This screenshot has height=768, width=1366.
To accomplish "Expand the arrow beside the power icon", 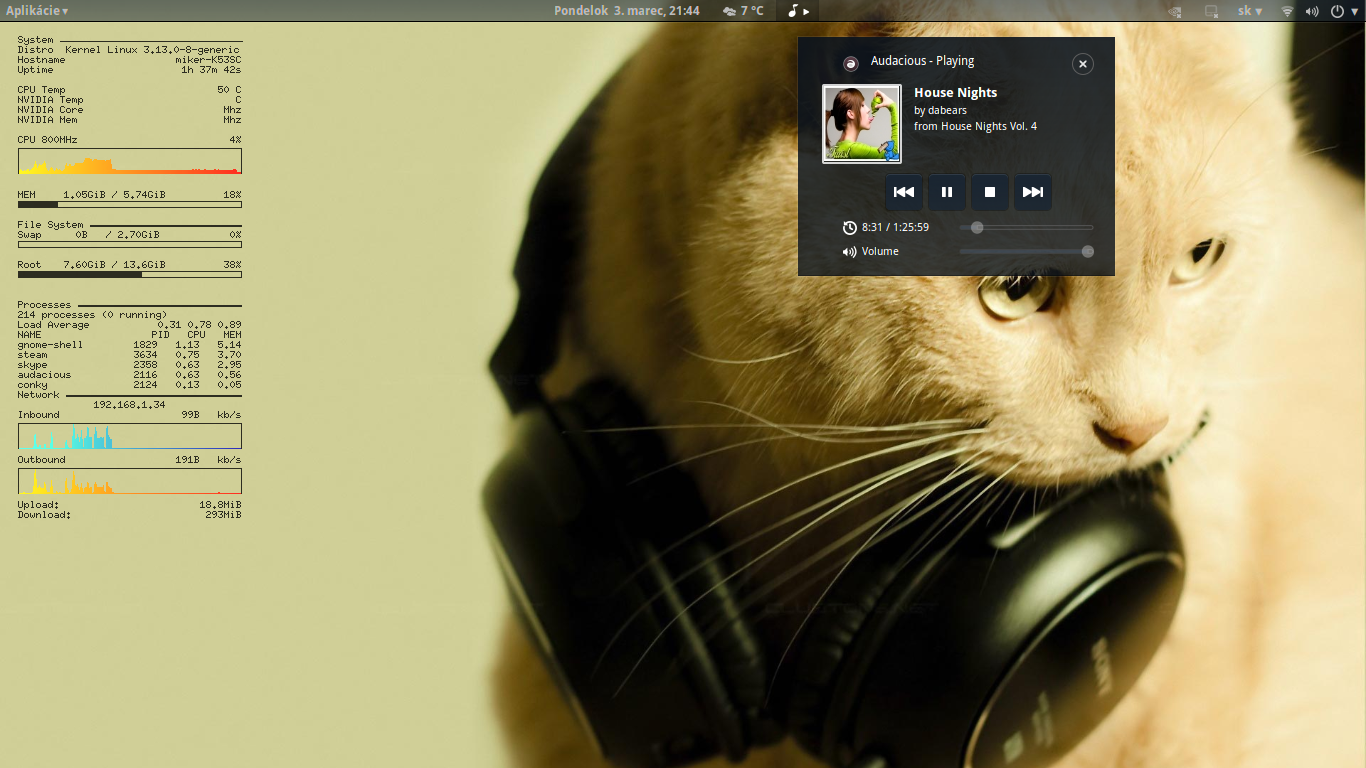I will pos(1354,12).
